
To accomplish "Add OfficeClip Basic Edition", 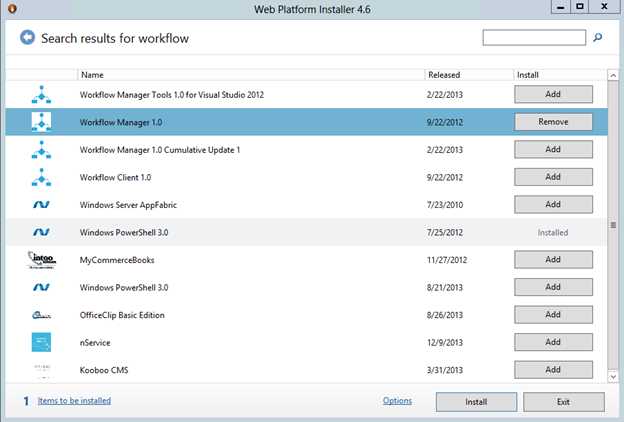I will click(x=553, y=315).
